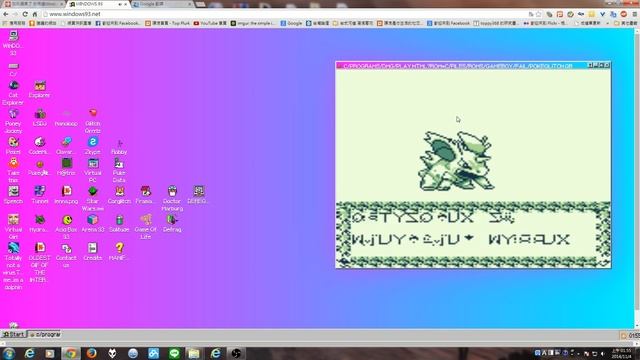Viewport: 640px width, 360px height.
Task: Open the Nanoloop desktop icon
Action: click(66, 118)
